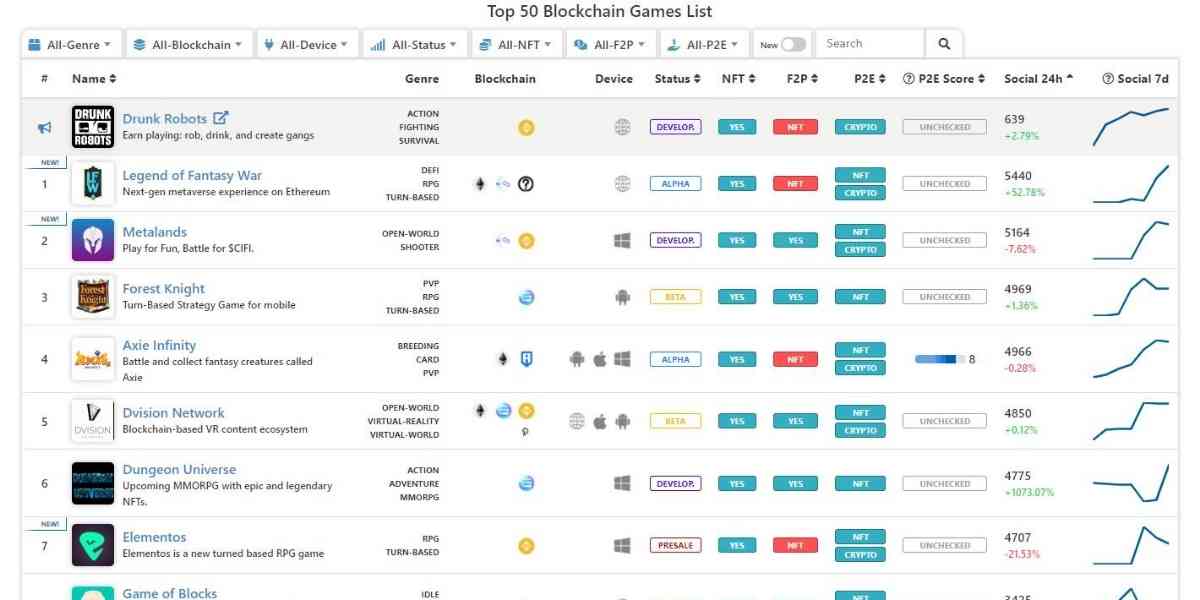This screenshot has height=600, width=1200.
Task: Open the All-Blockchain filter dropdown
Action: point(189,44)
